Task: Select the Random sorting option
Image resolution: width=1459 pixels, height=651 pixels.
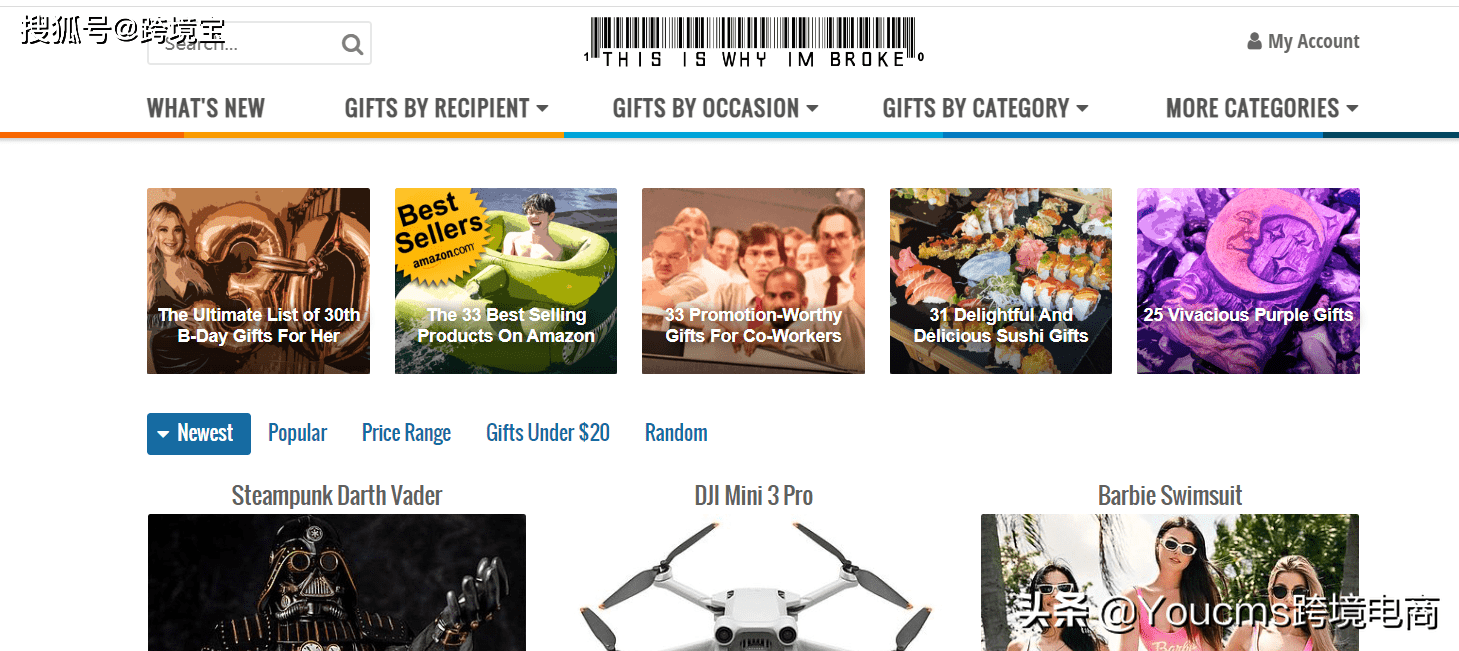Action: pyautogui.click(x=676, y=433)
